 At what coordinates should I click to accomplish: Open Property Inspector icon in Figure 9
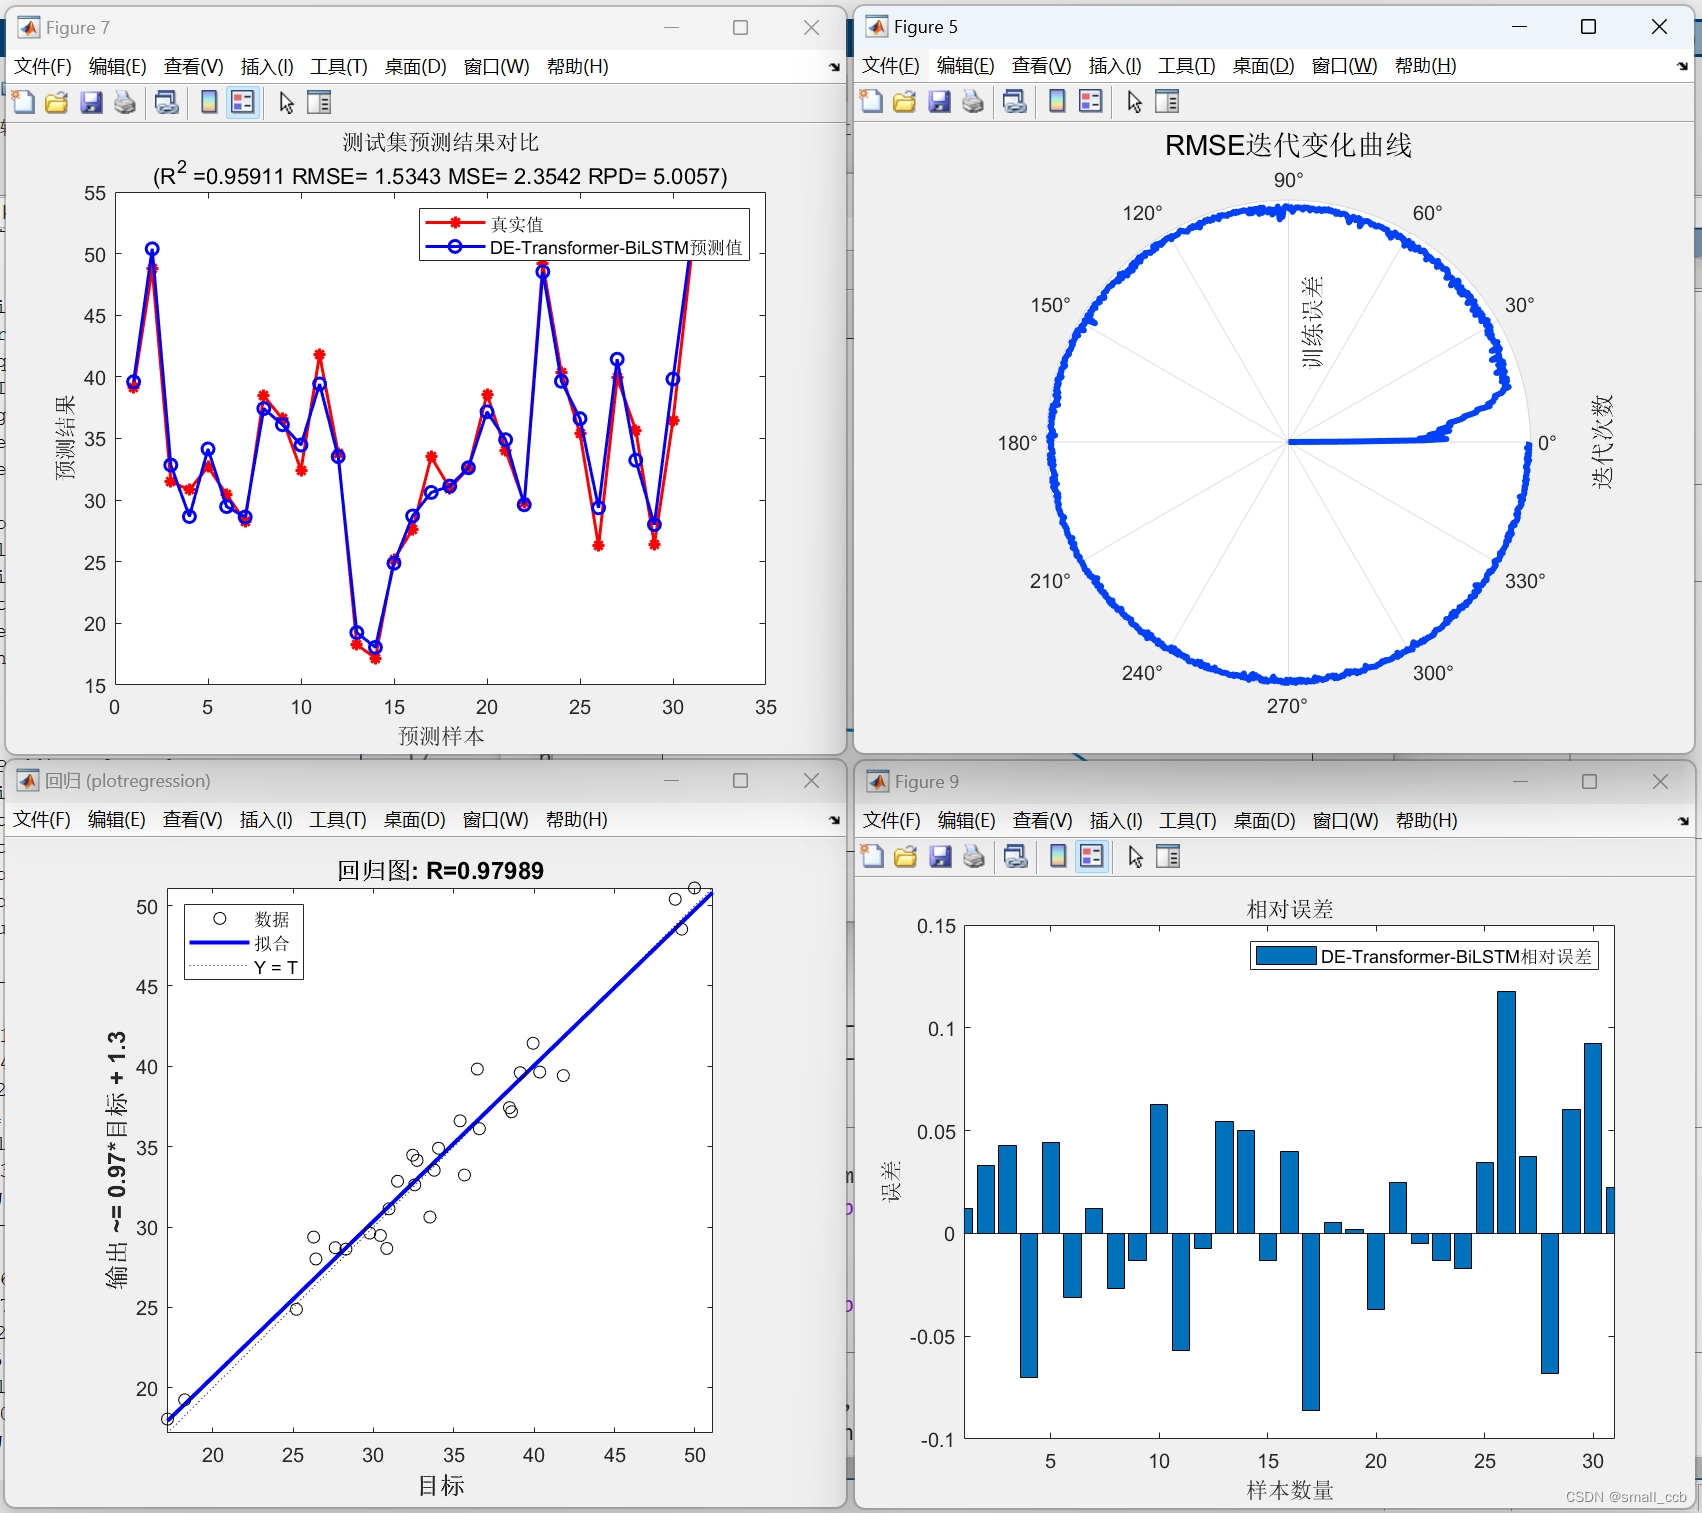tap(1168, 856)
